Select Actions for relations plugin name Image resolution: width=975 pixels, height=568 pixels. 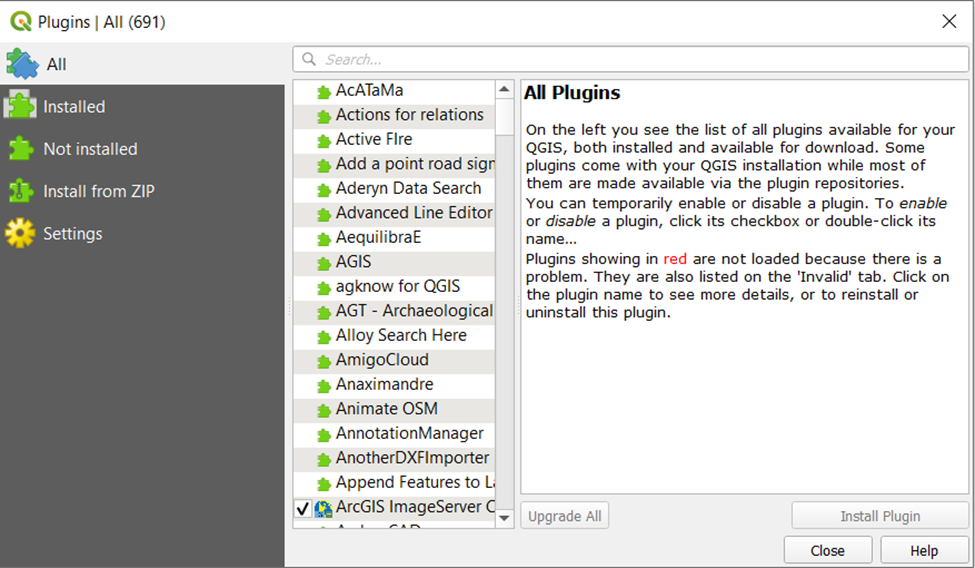[410, 114]
